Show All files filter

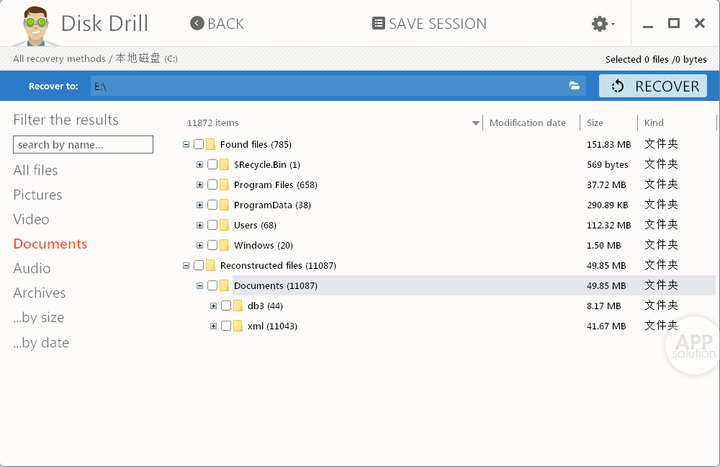(x=35, y=170)
